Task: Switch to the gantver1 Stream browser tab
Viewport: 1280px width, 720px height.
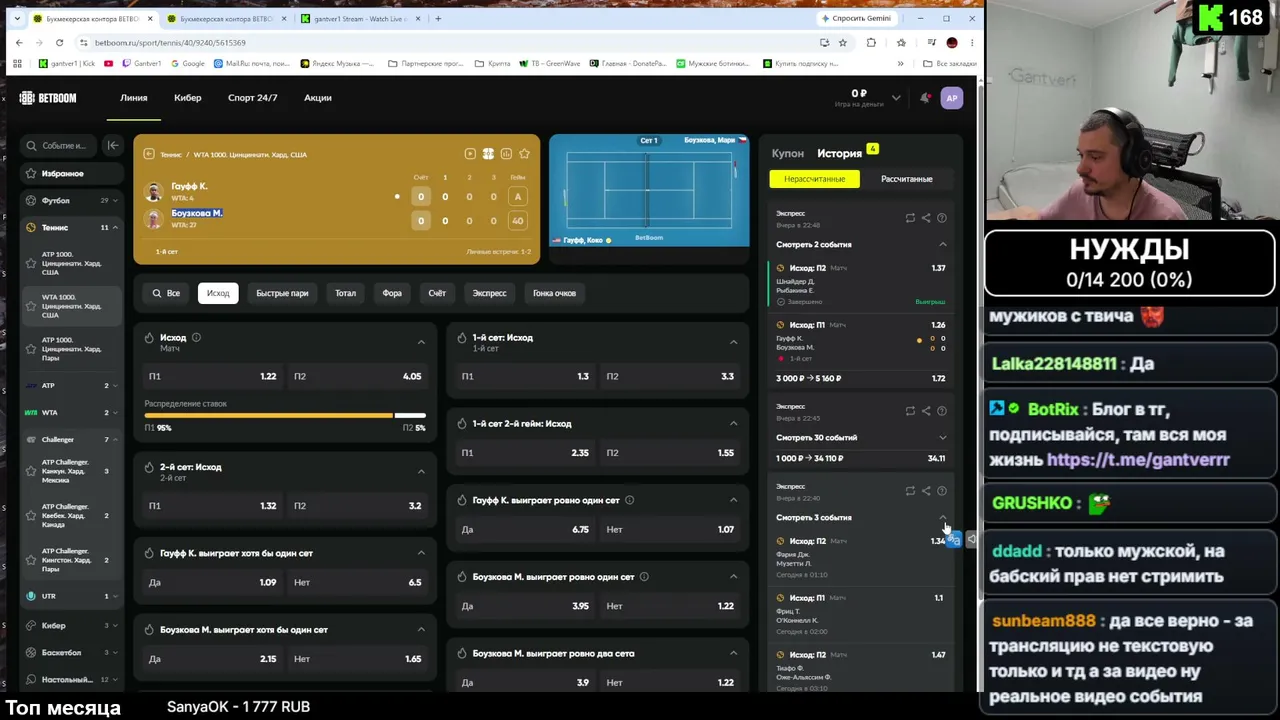Action: click(359, 18)
